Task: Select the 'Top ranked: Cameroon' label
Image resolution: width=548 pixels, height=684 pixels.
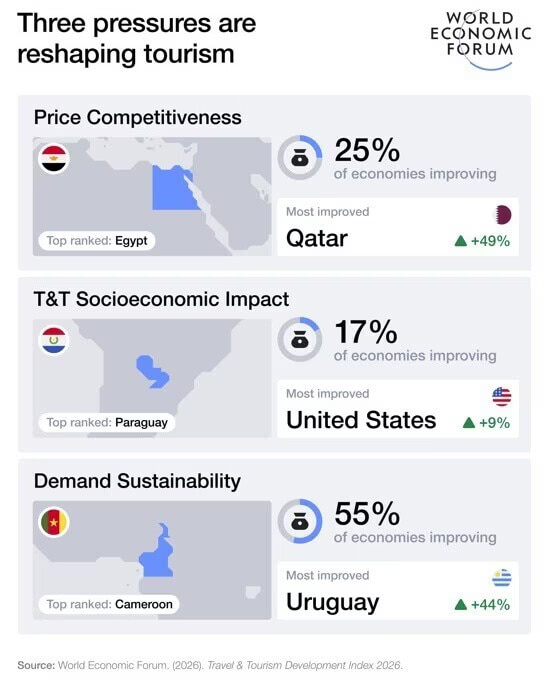Action: [x=109, y=605]
